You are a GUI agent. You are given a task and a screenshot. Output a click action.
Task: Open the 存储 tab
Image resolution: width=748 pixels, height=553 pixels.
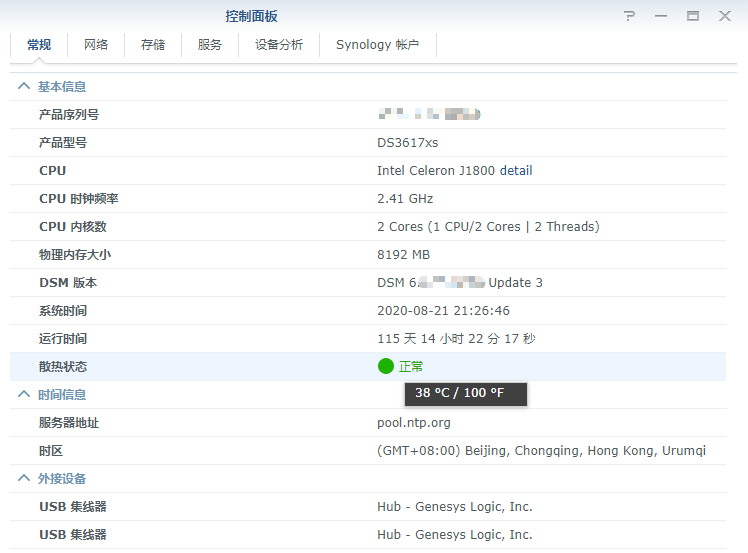click(x=153, y=45)
